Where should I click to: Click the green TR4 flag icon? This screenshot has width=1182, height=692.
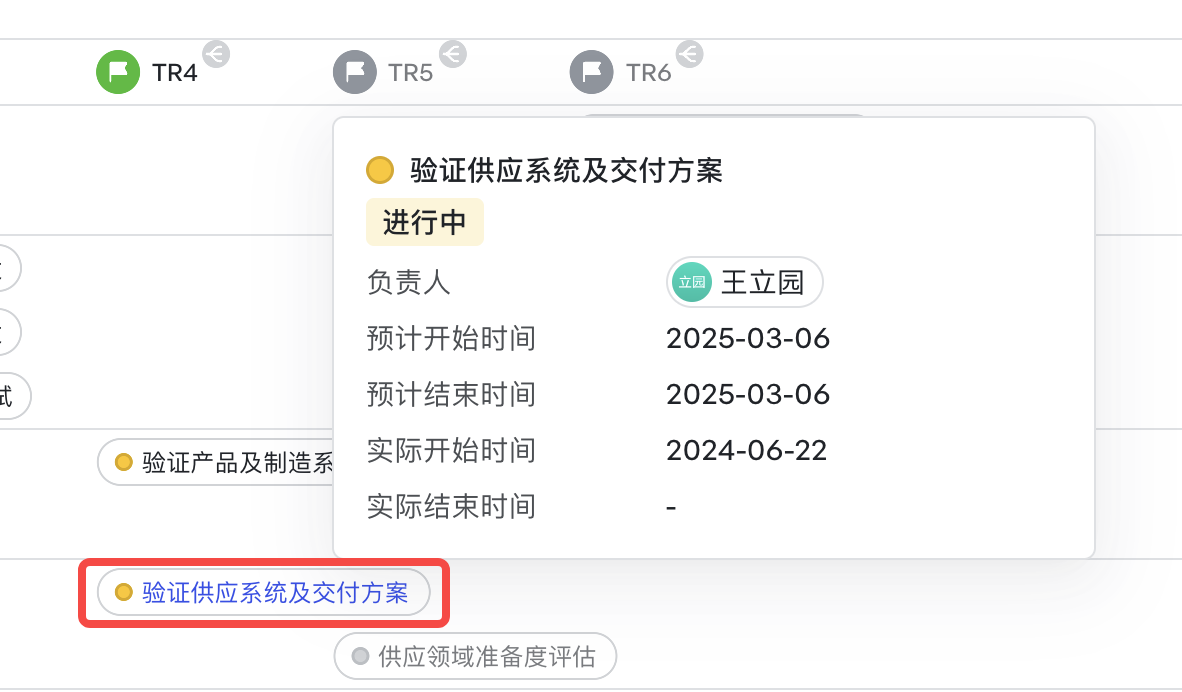point(118,72)
